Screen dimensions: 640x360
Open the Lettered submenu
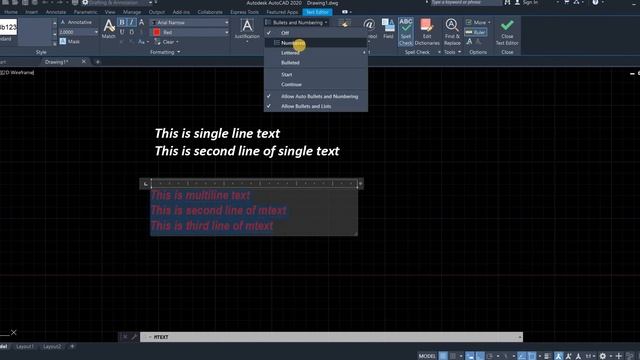pos(316,53)
